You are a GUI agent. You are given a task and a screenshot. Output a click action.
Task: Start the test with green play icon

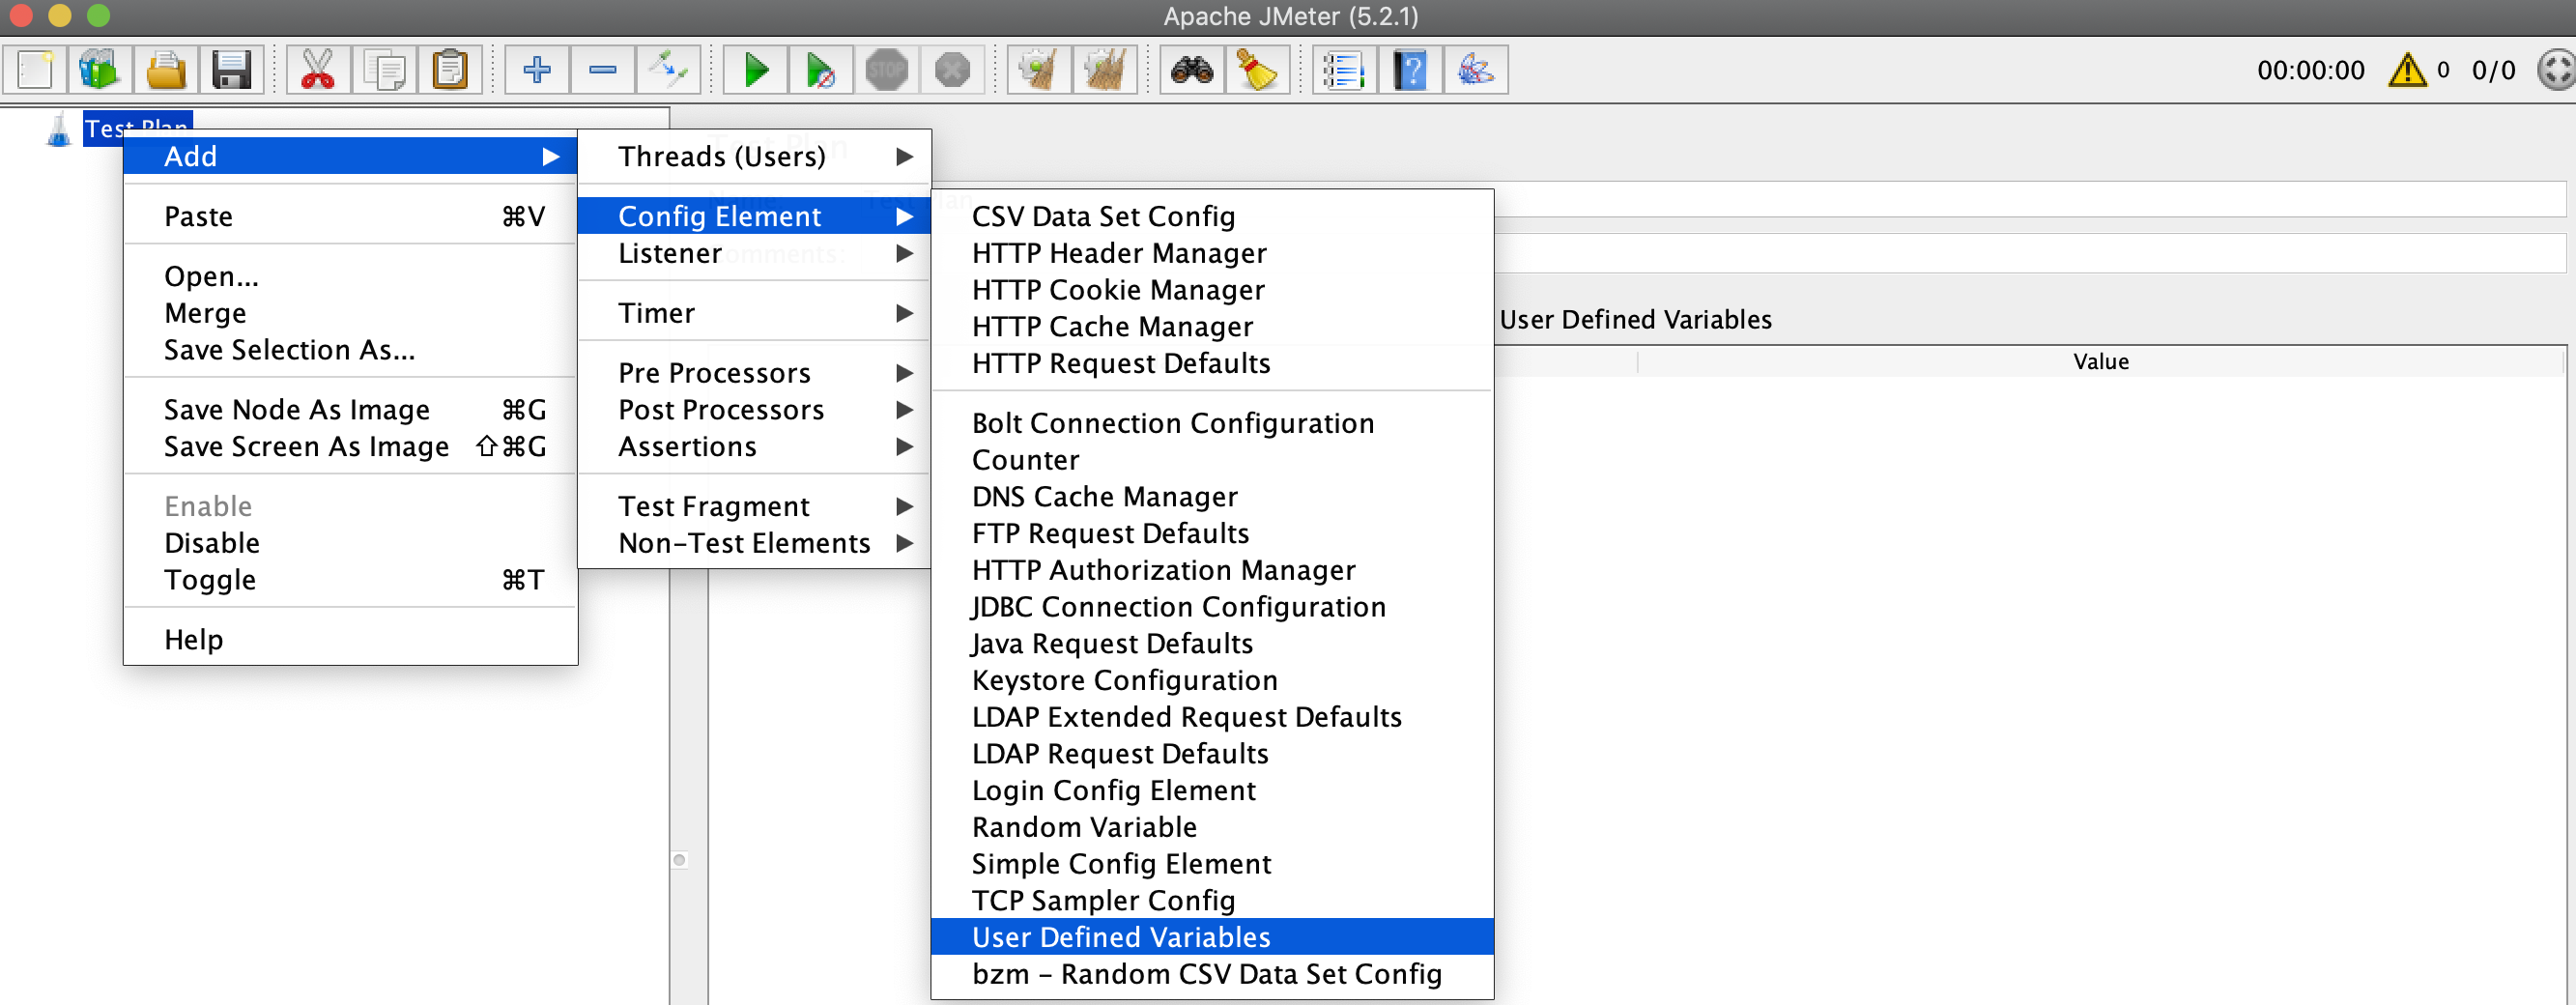tap(756, 70)
